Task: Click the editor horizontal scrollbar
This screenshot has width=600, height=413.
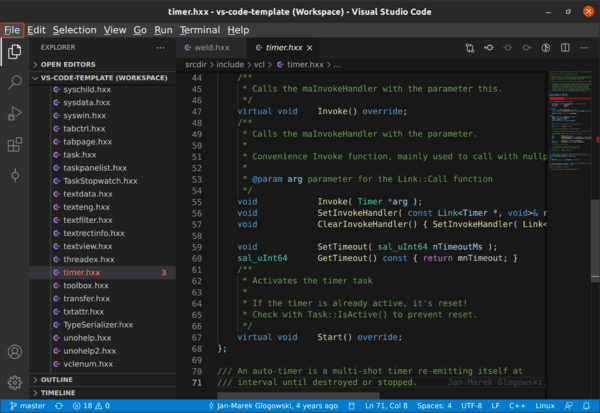Action: [298, 395]
